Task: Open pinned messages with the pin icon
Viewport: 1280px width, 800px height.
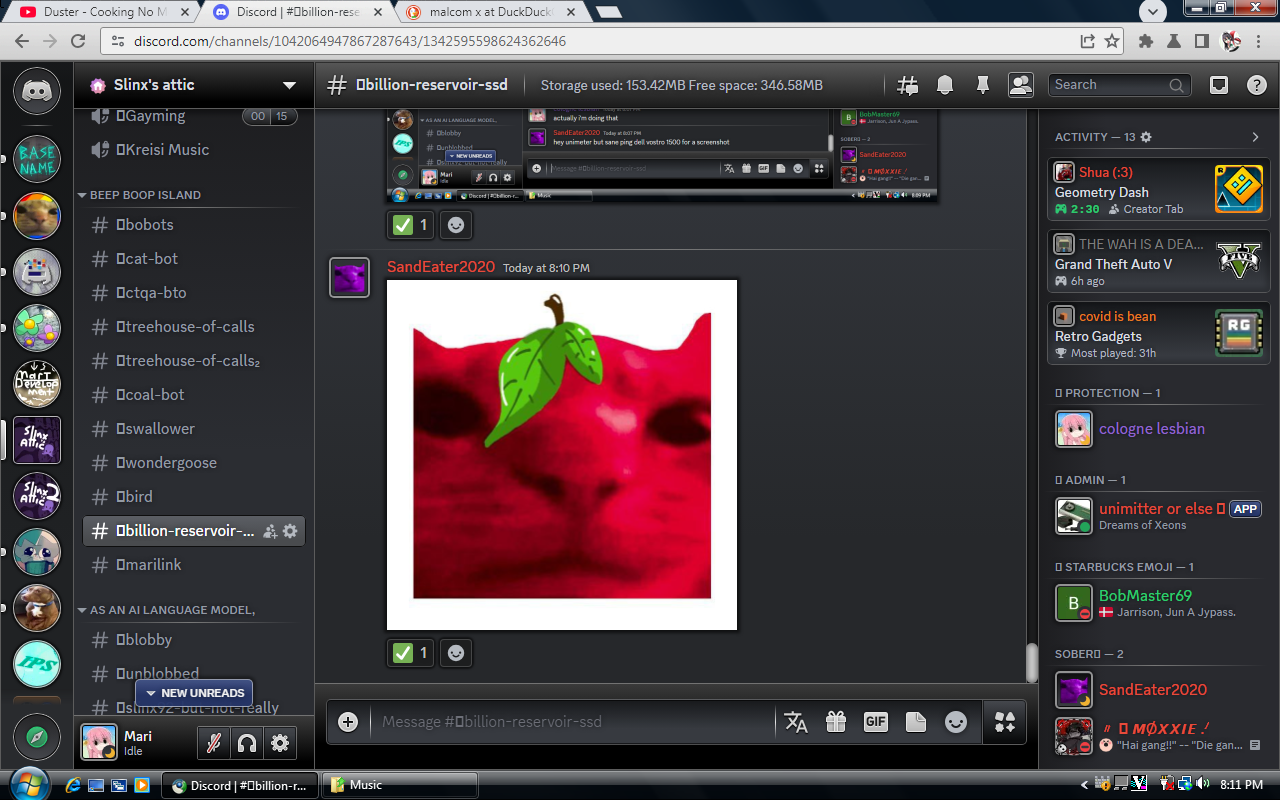Action: [x=982, y=85]
